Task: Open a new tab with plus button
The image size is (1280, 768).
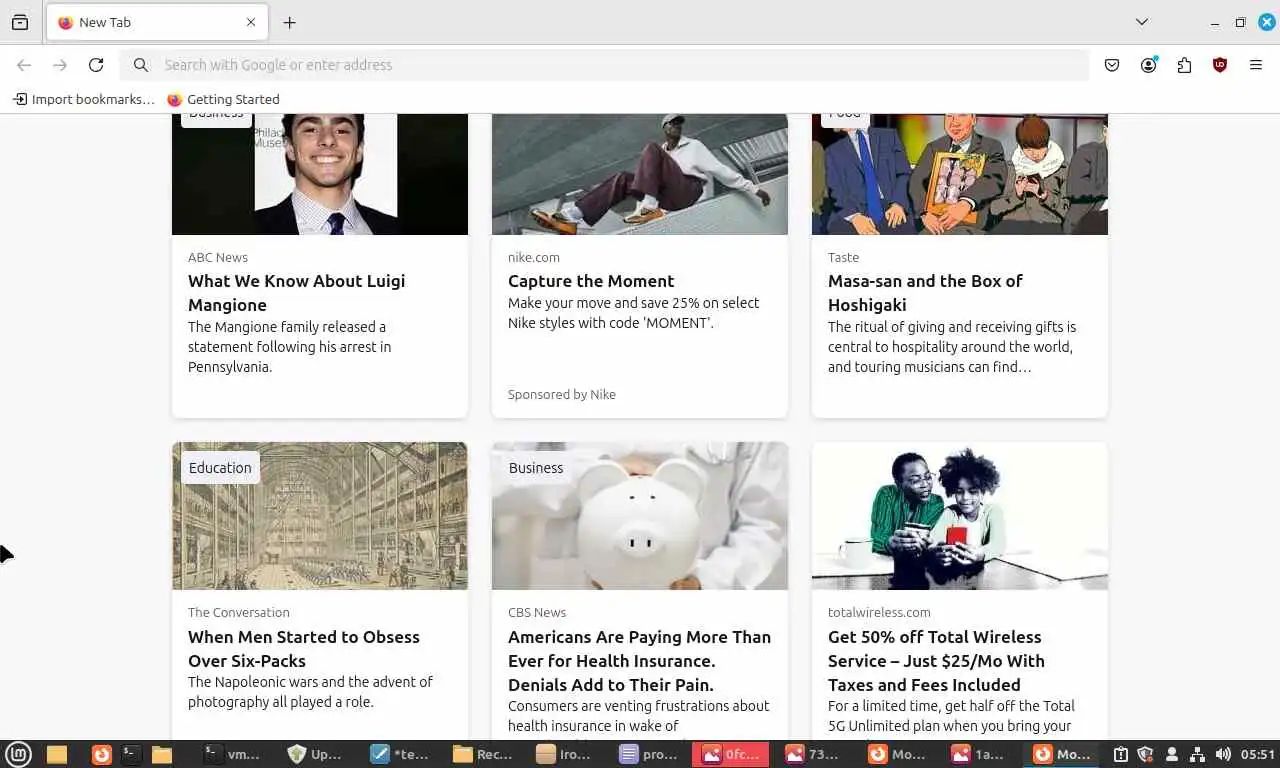Action: [x=289, y=22]
